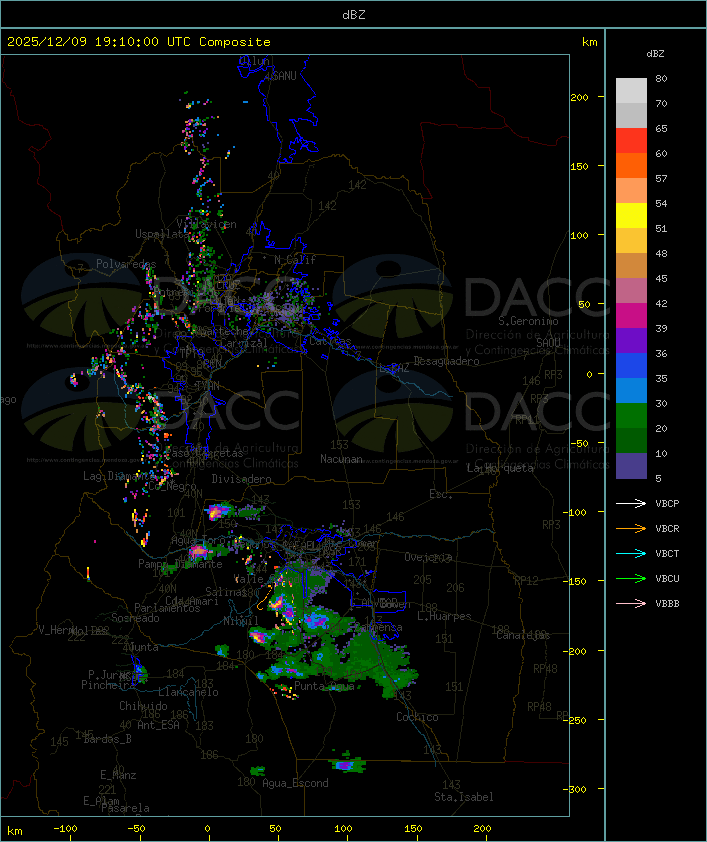Viewport: 707px width, 842px height.
Task: Click the Bardas_B place label
Action: tap(108, 739)
